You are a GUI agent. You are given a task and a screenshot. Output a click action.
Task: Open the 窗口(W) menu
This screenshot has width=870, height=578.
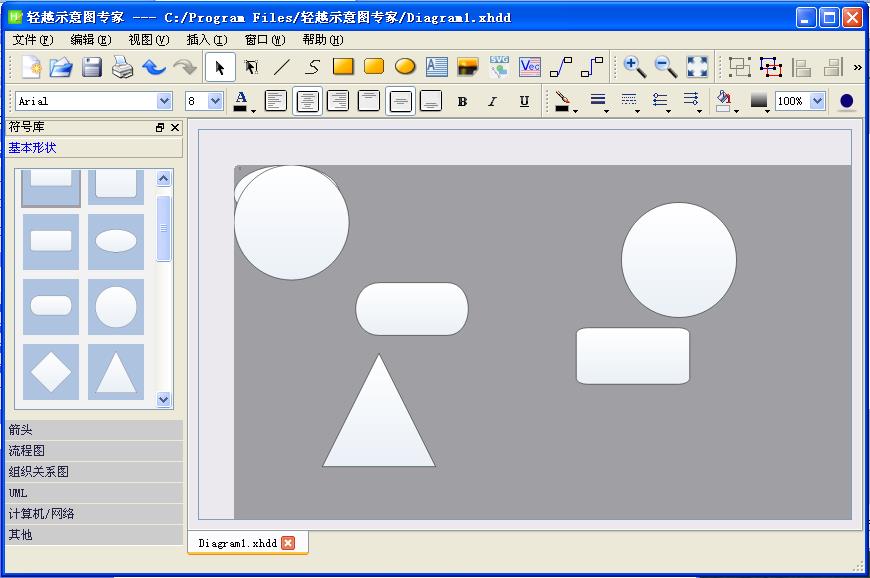click(265, 40)
